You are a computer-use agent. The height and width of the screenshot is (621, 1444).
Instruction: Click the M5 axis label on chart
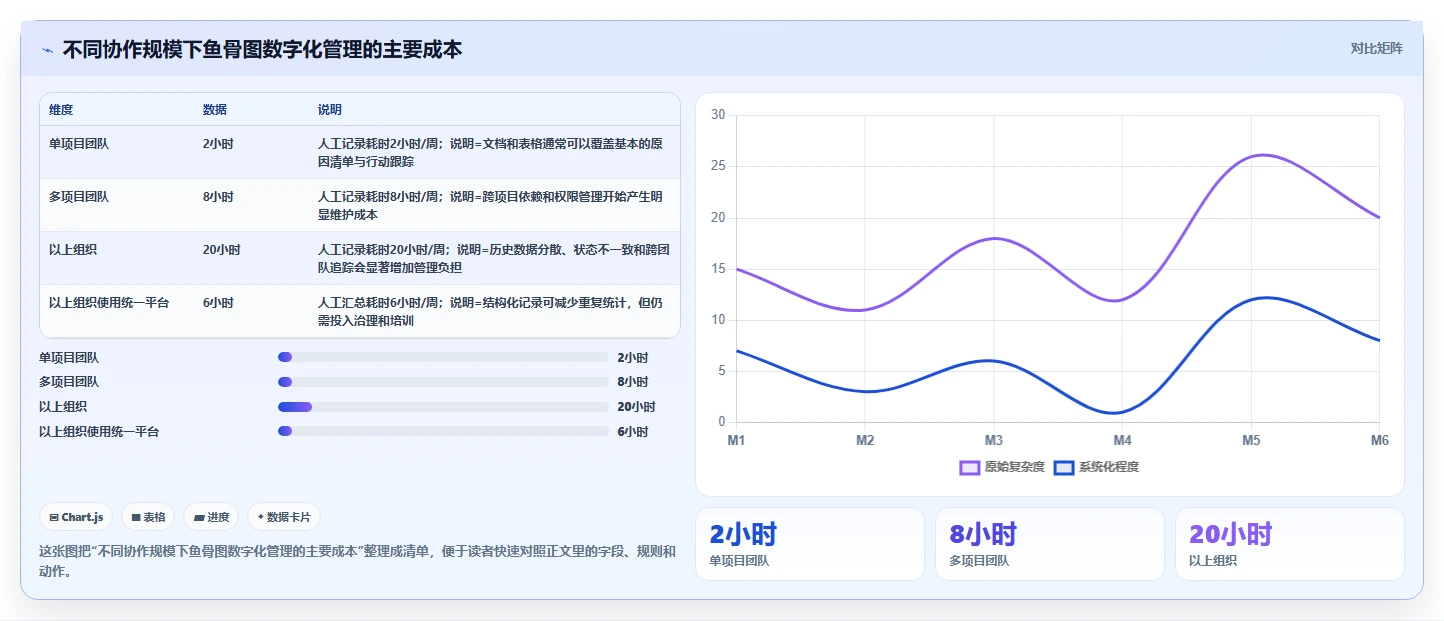(x=1251, y=440)
